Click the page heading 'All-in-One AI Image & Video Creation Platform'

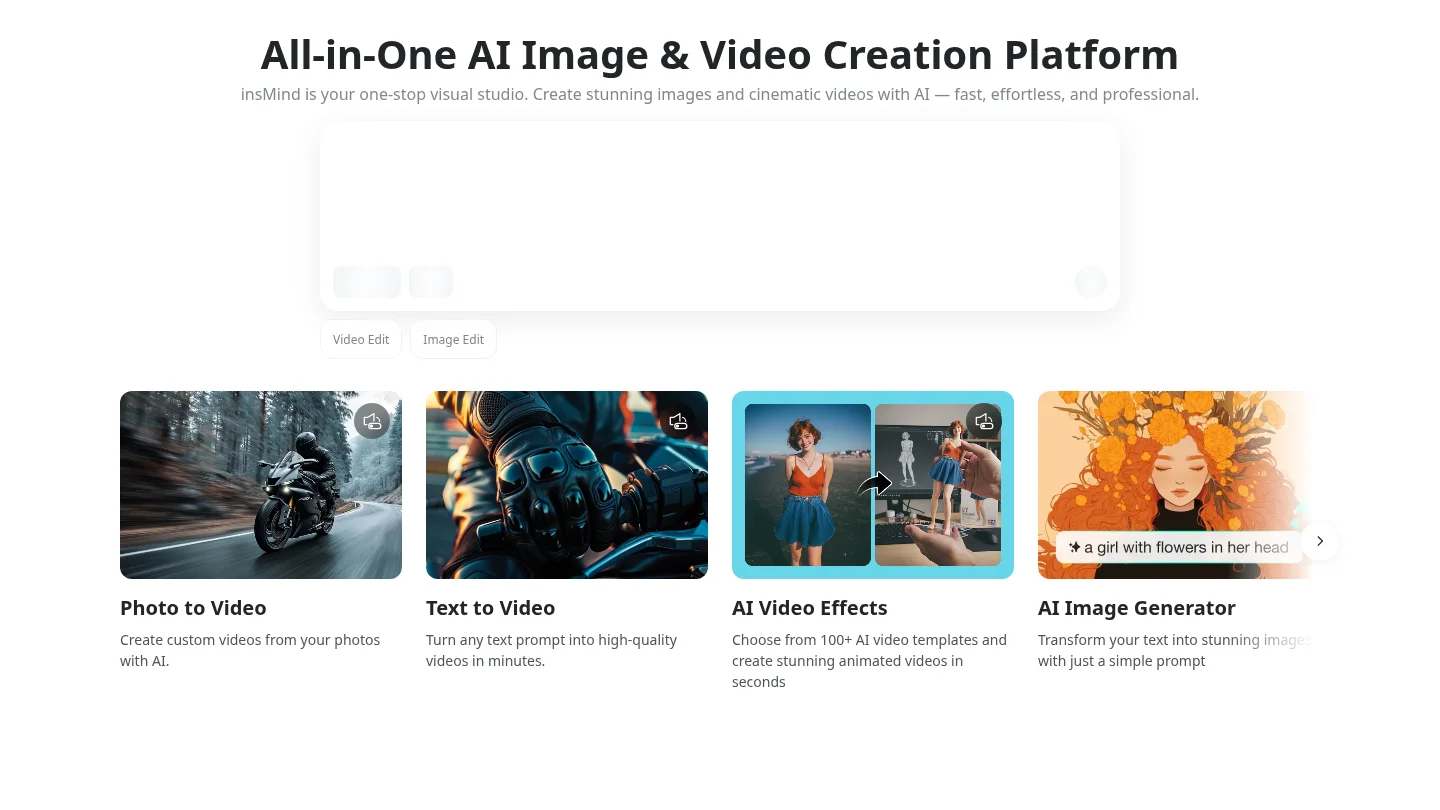tap(720, 55)
